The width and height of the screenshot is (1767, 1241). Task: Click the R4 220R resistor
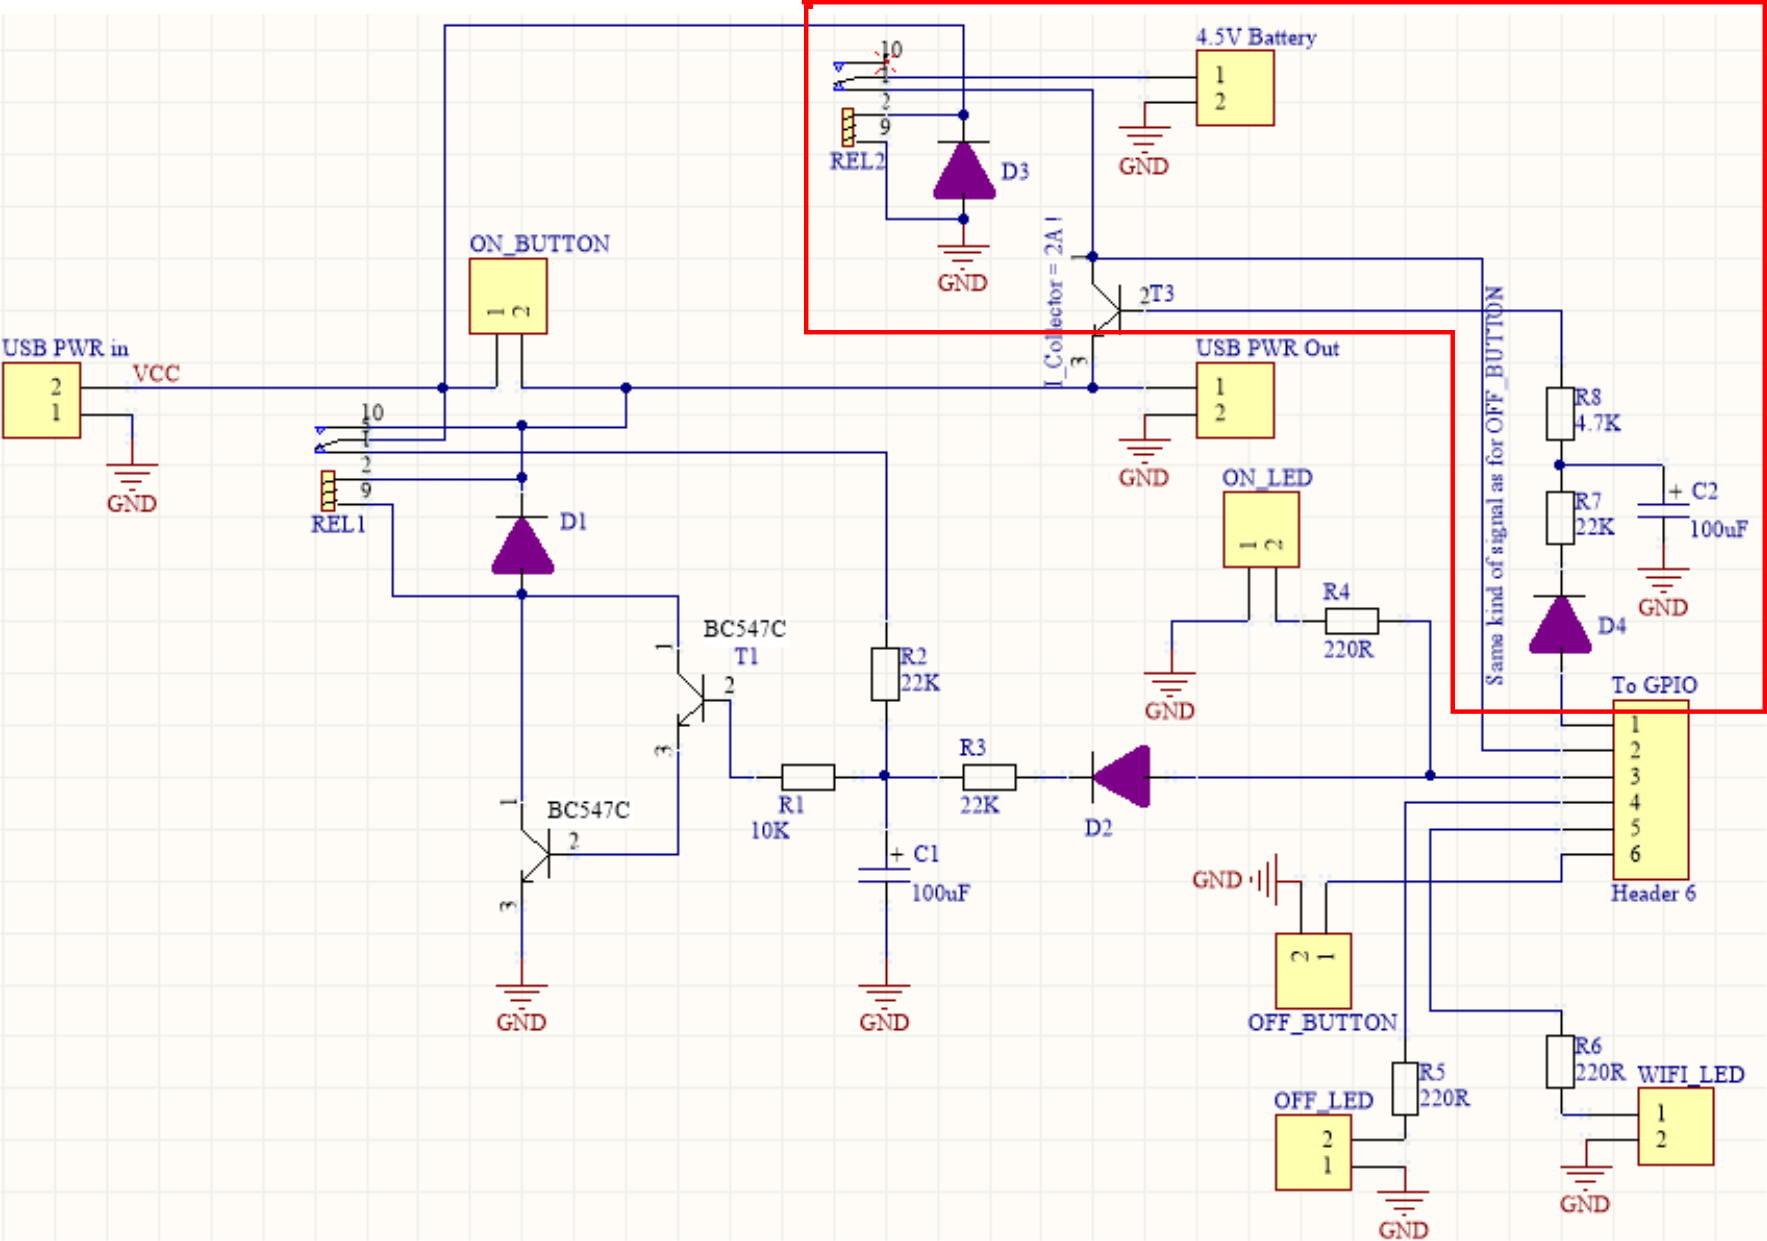click(x=1351, y=621)
